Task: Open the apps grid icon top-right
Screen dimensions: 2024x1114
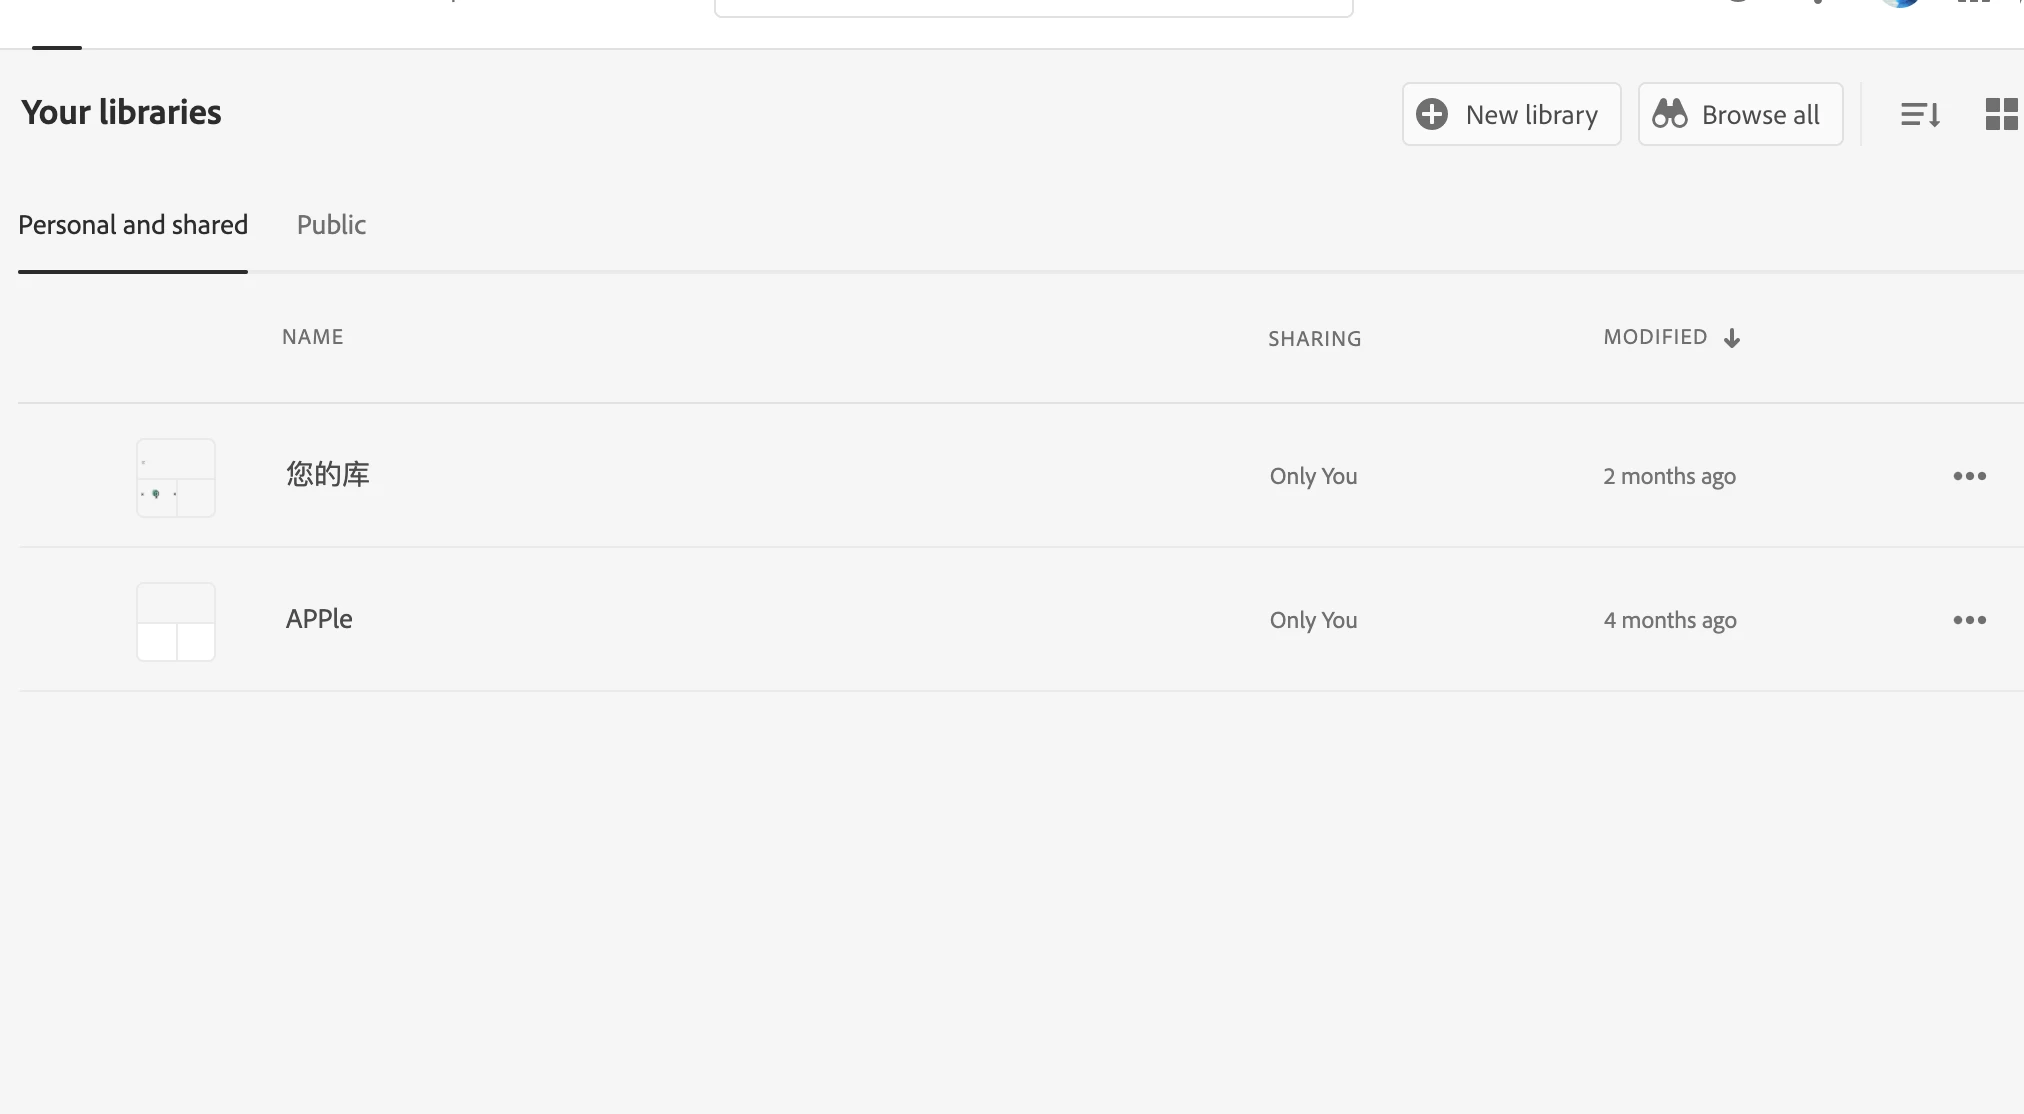Action: [x=1973, y=3]
